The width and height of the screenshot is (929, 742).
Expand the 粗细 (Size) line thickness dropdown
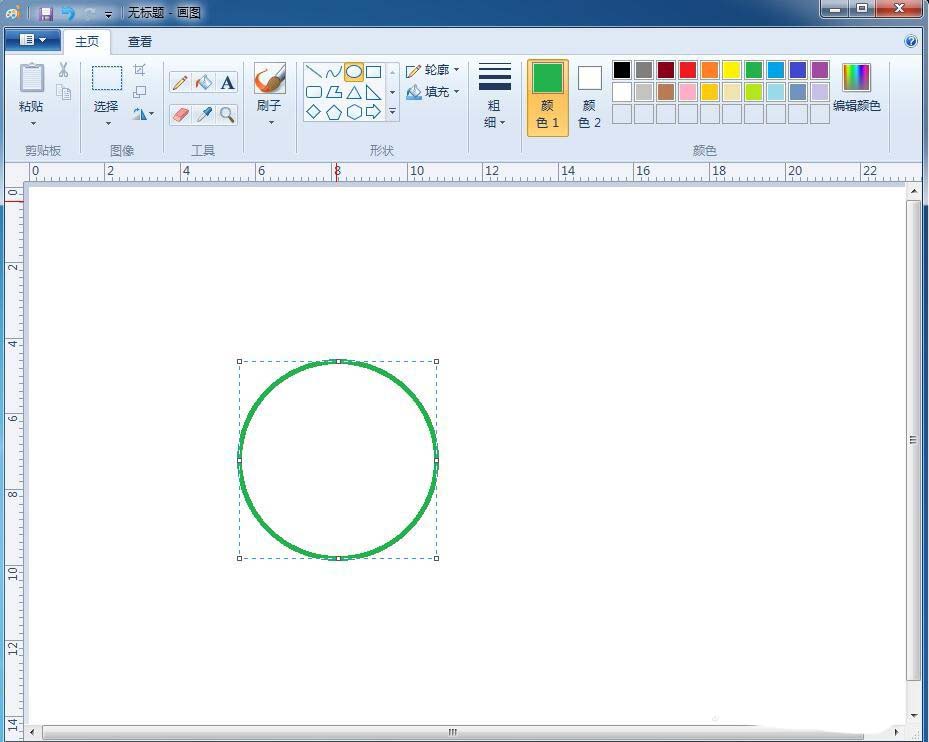click(495, 97)
